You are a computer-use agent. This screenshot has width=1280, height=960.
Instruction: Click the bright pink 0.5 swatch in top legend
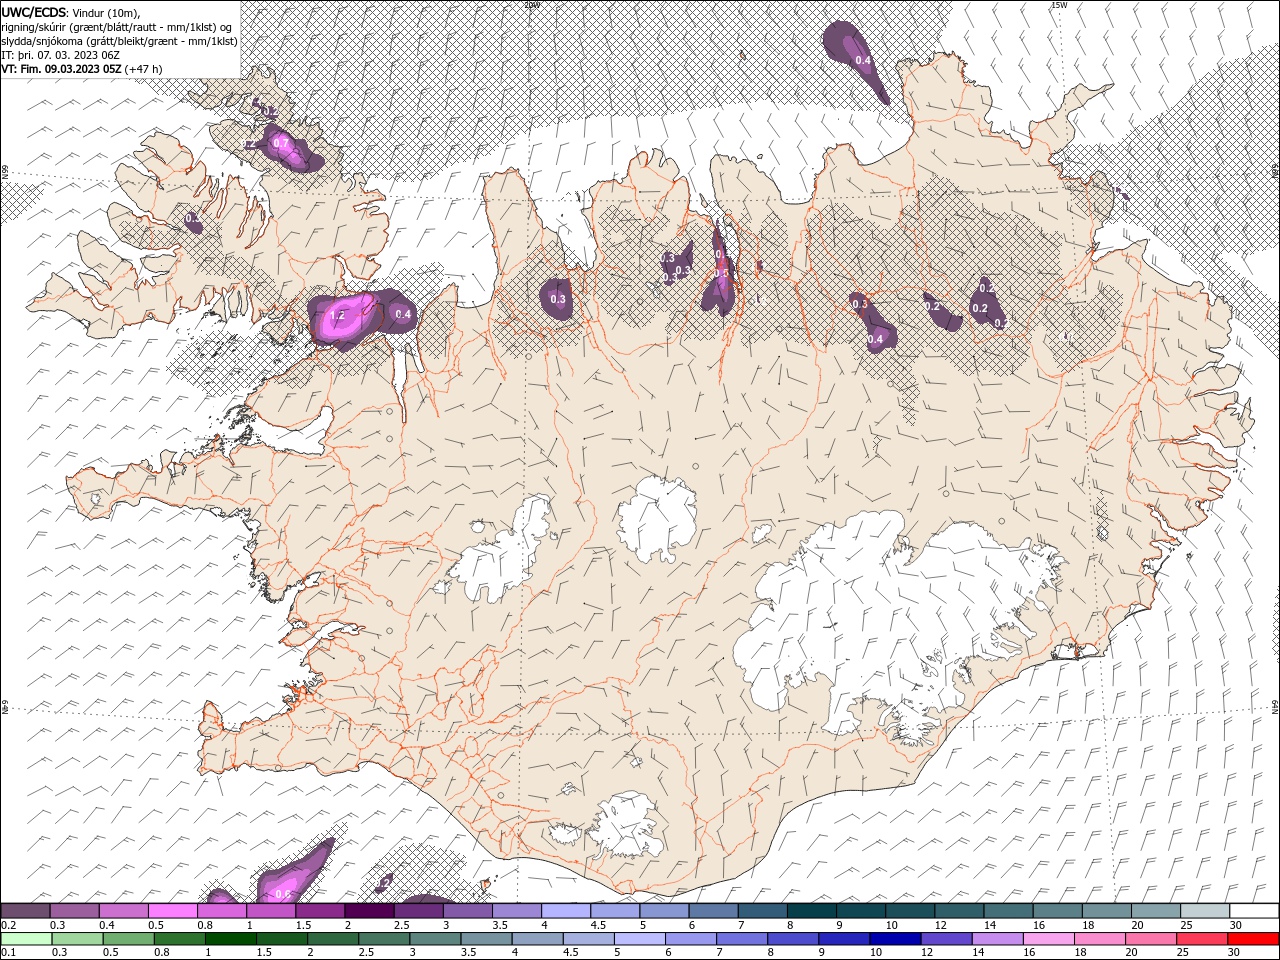click(173, 911)
